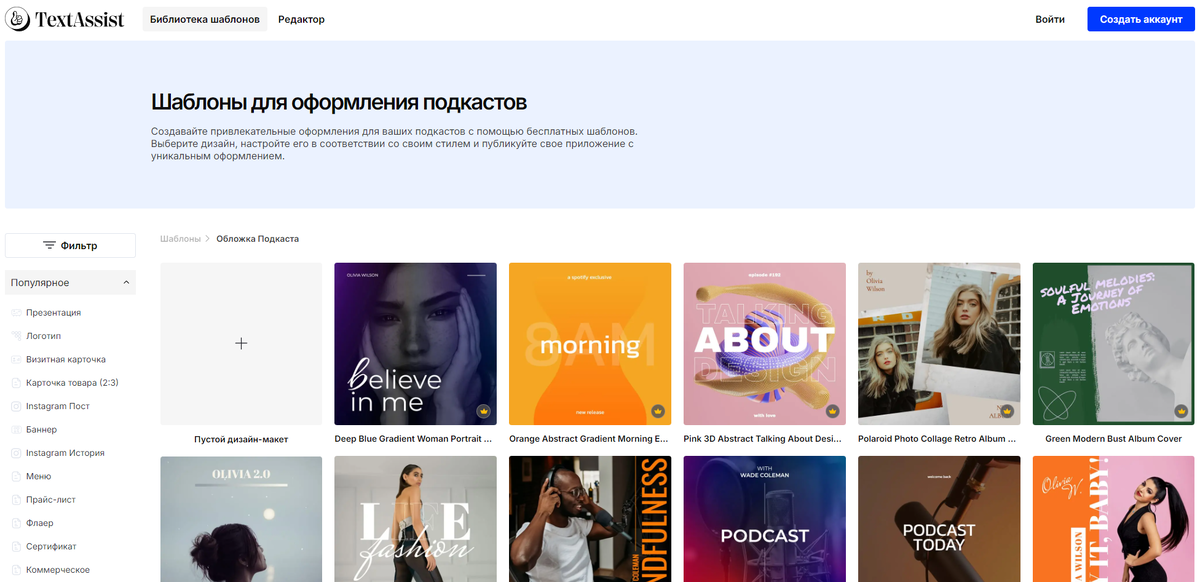This screenshot has height=582, width=1200.
Task: Click the Визитная карточка sidebar icon
Action: (x=14, y=359)
